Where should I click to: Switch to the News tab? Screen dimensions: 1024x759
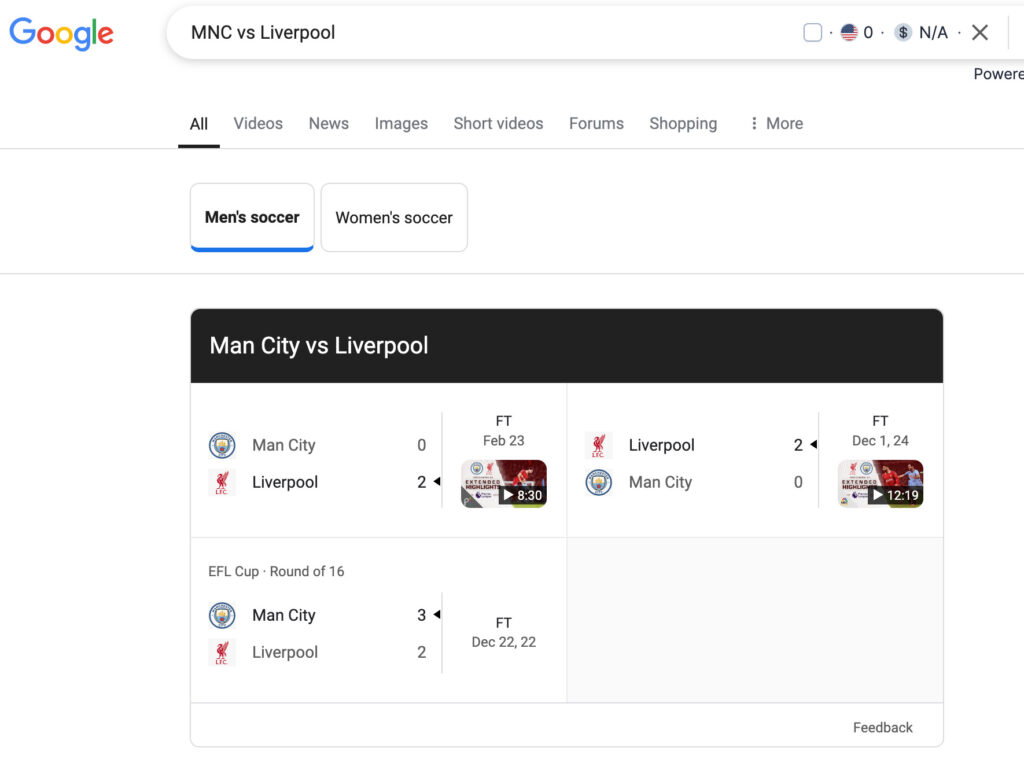(x=328, y=123)
